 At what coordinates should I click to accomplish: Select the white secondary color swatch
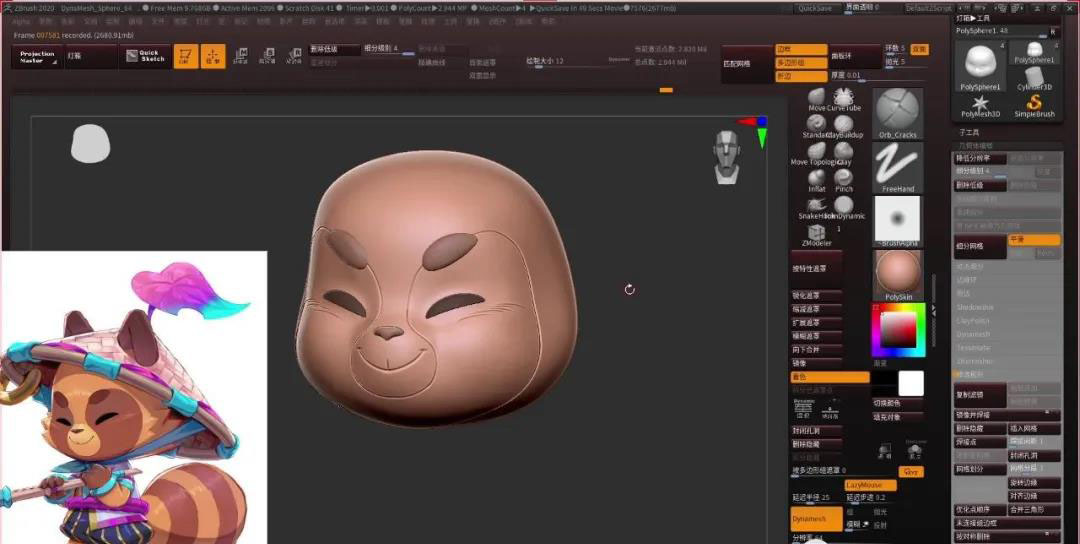click(911, 384)
